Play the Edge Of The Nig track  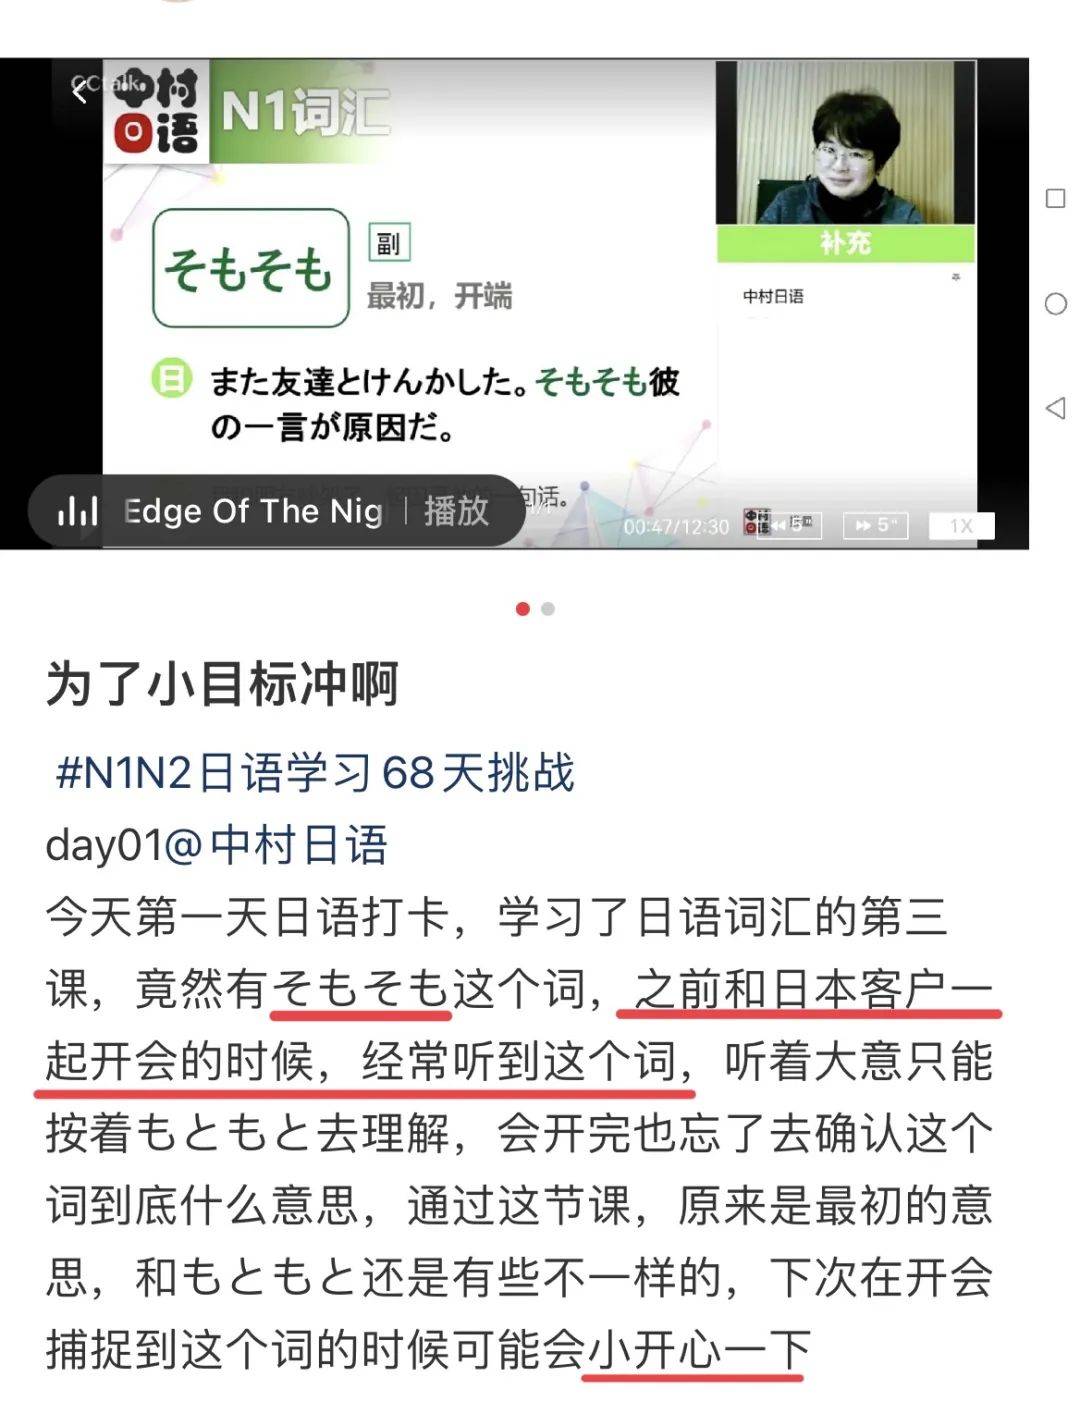coord(456,511)
